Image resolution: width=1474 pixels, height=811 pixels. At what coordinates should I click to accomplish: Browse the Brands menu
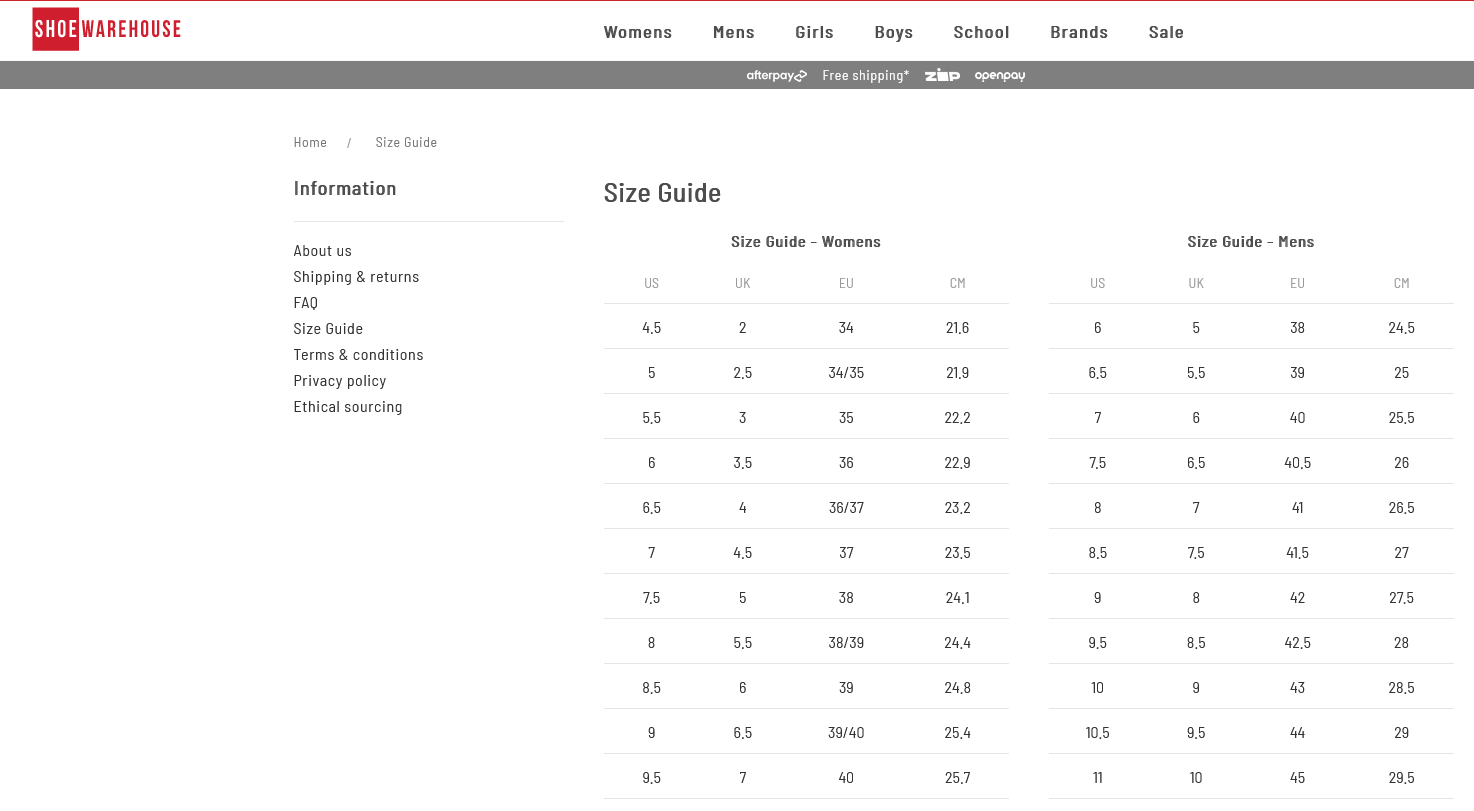pyautogui.click(x=1079, y=32)
